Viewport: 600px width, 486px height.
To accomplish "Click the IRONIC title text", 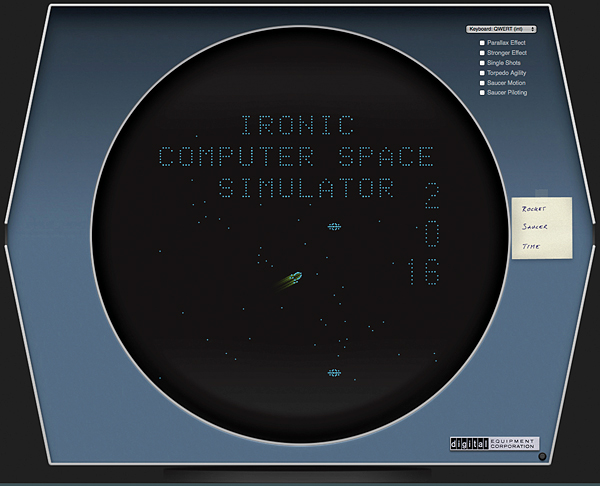I will click(298, 125).
